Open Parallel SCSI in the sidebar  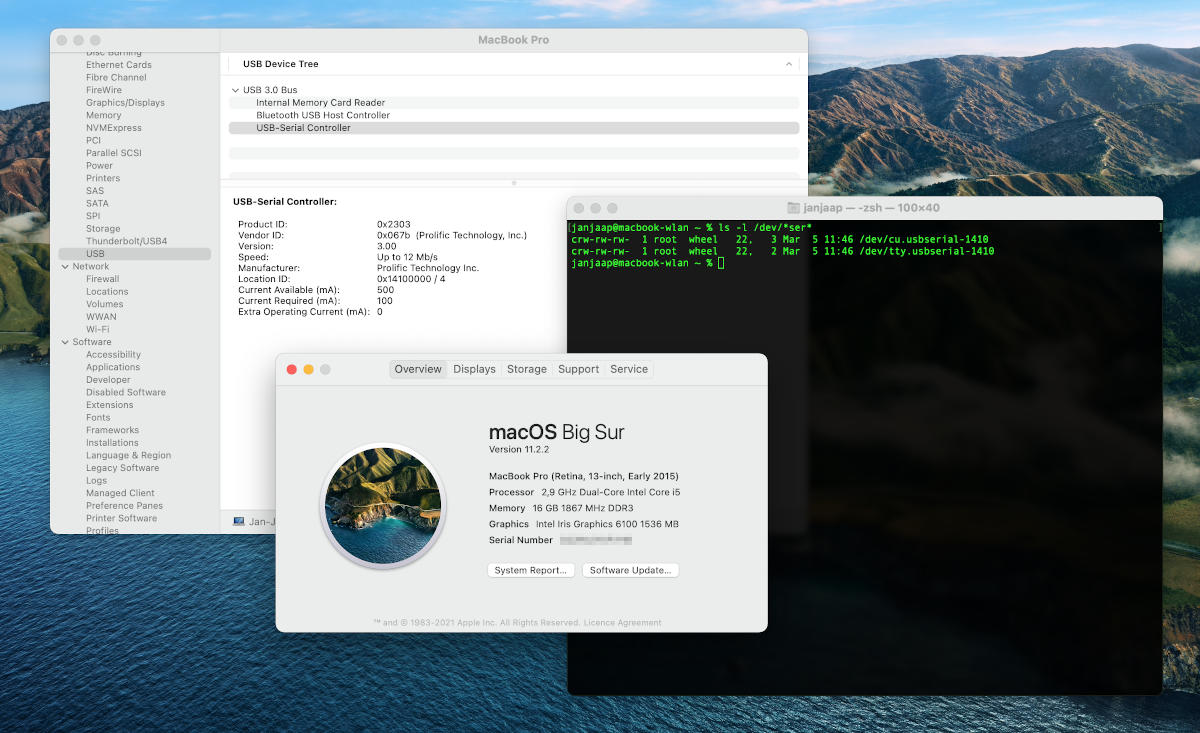click(x=114, y=153)
